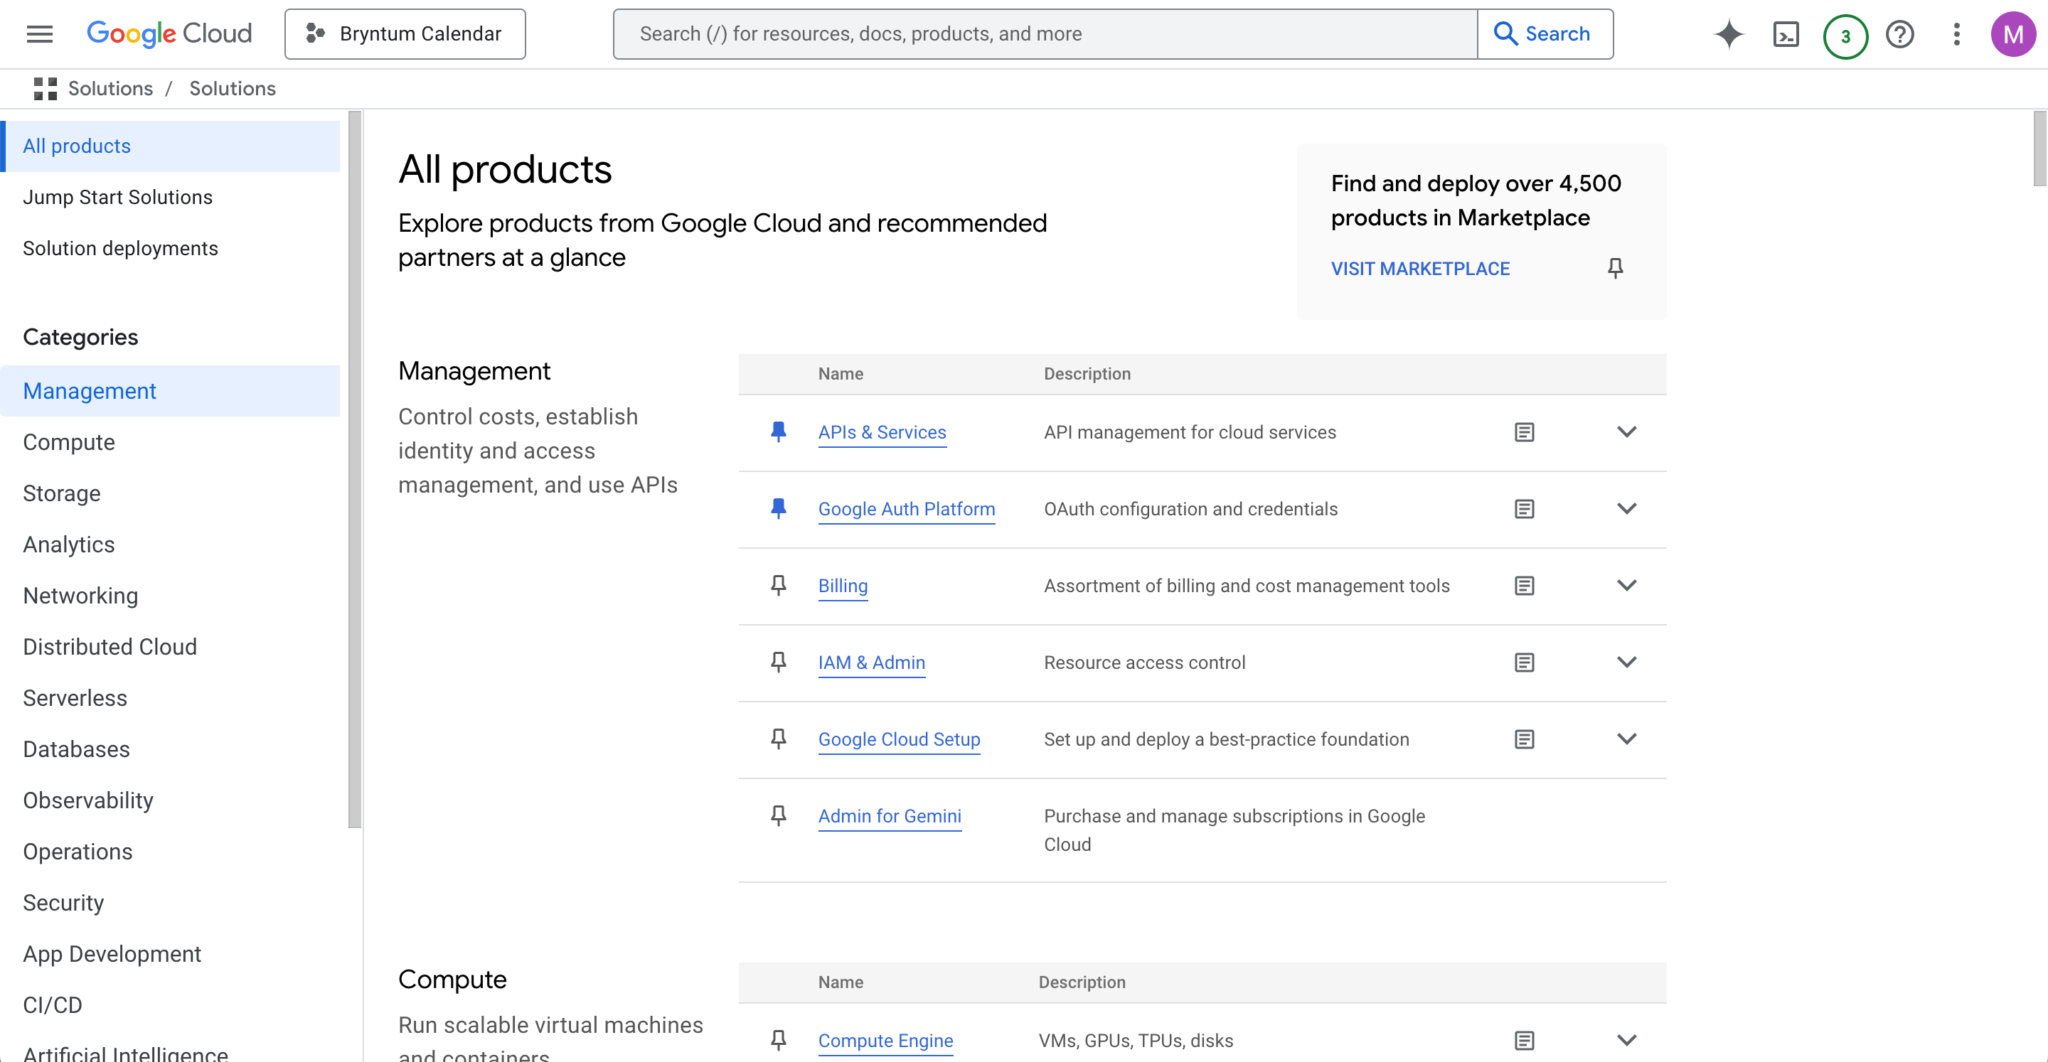This screenshot has height=1062, width=2048.
Task: Expand the Google Cloud Setup row
Action: coord(1627,739)
